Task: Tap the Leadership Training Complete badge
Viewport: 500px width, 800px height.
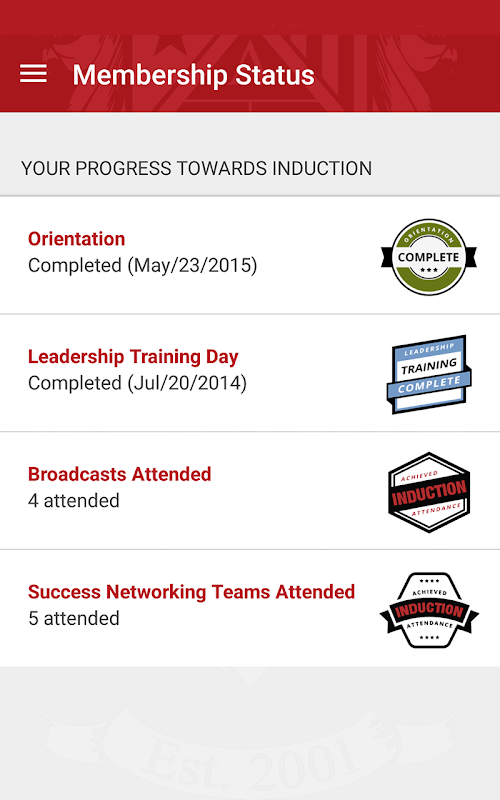Action: [429, 374]
